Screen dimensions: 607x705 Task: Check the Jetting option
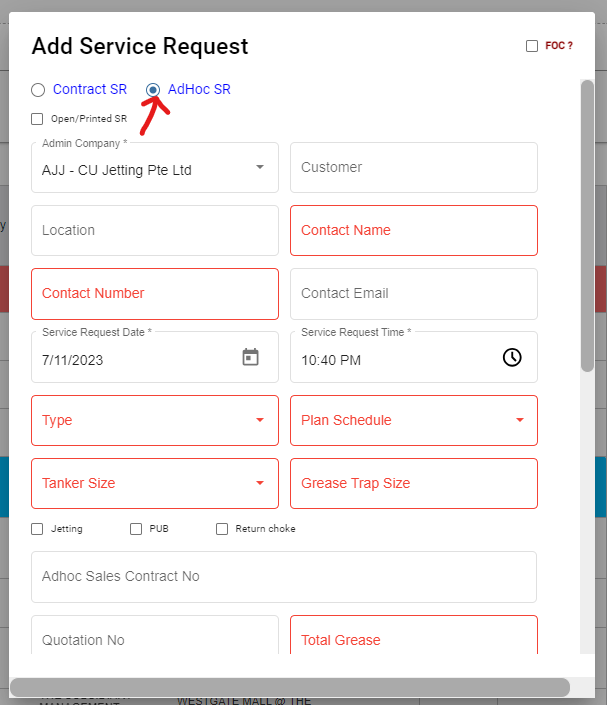37,529
